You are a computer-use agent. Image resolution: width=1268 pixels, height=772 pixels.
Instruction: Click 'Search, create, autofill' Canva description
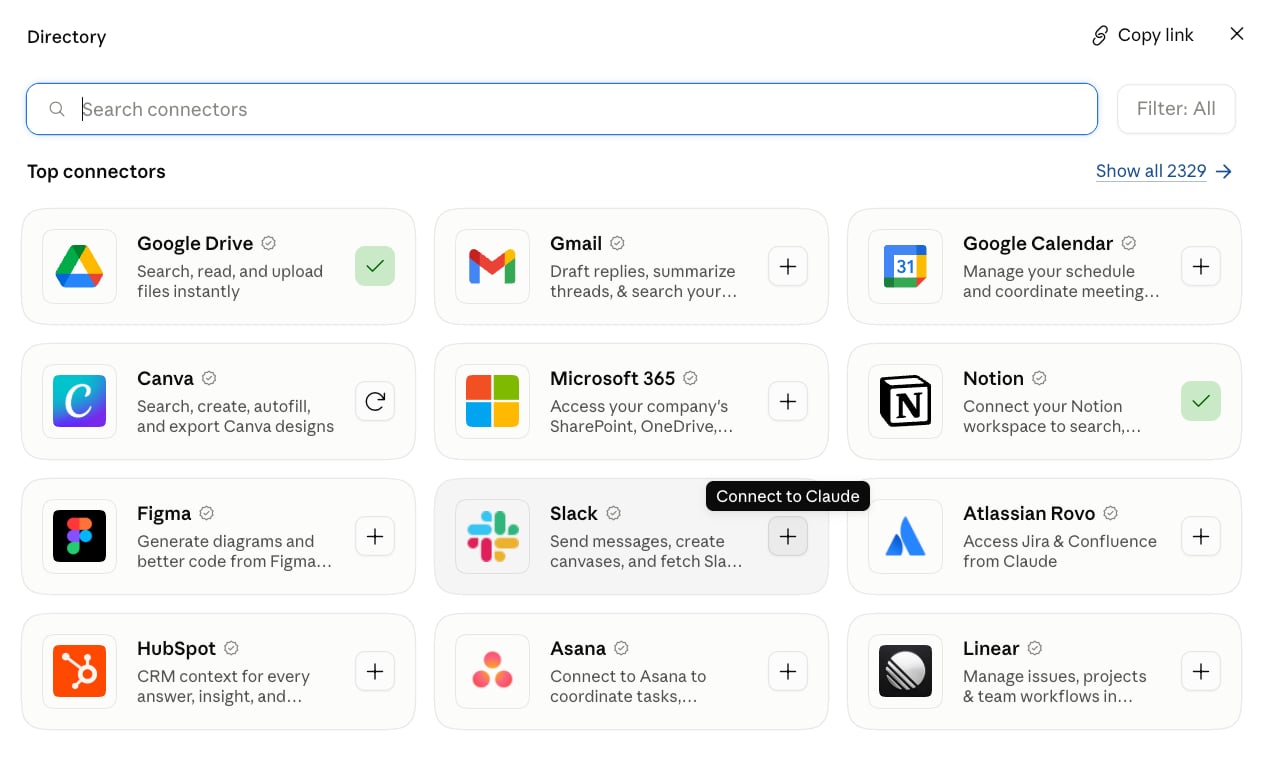click(236, 416)
